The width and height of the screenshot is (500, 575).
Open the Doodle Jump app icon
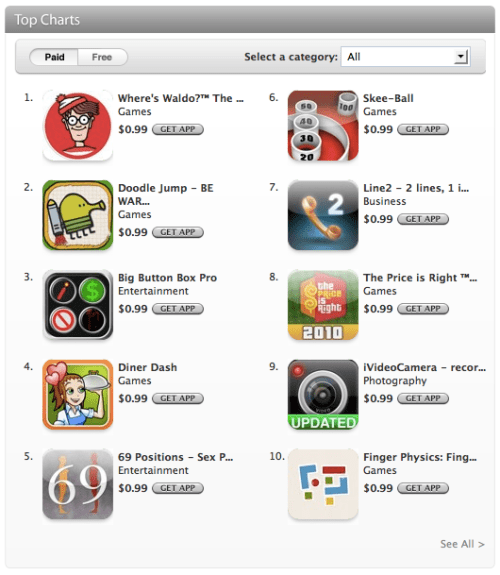click(77, 215)
